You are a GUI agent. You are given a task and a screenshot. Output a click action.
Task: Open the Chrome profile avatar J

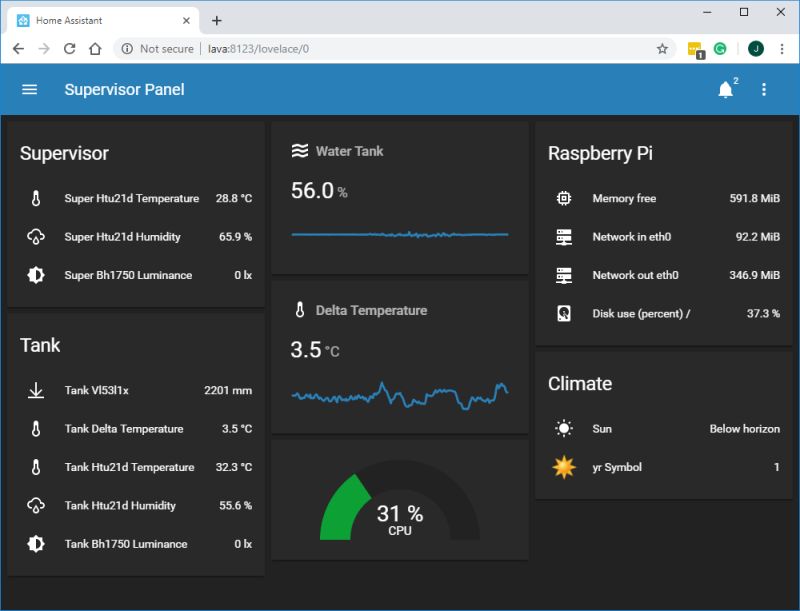756,49
